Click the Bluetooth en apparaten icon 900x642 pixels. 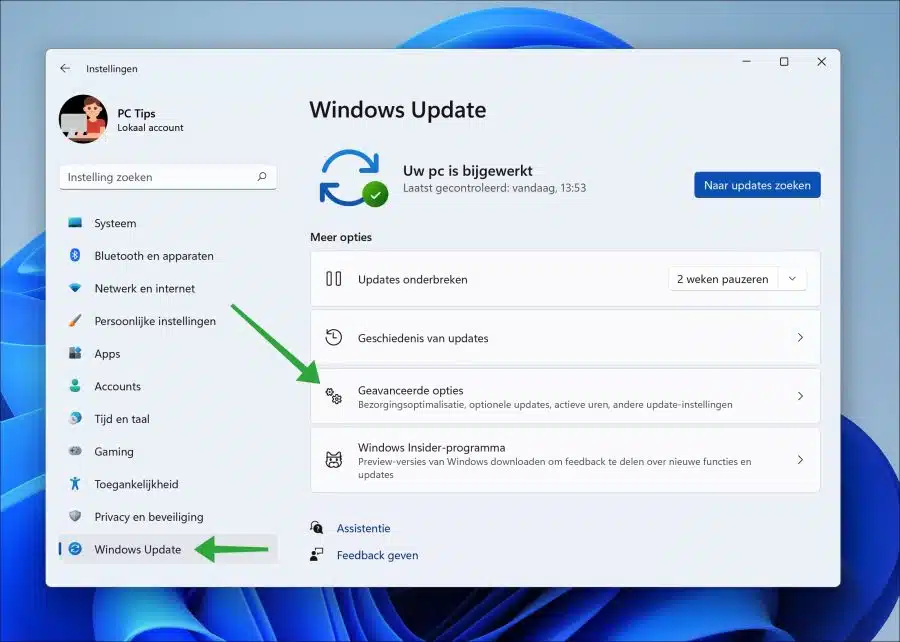coord(75,255)
